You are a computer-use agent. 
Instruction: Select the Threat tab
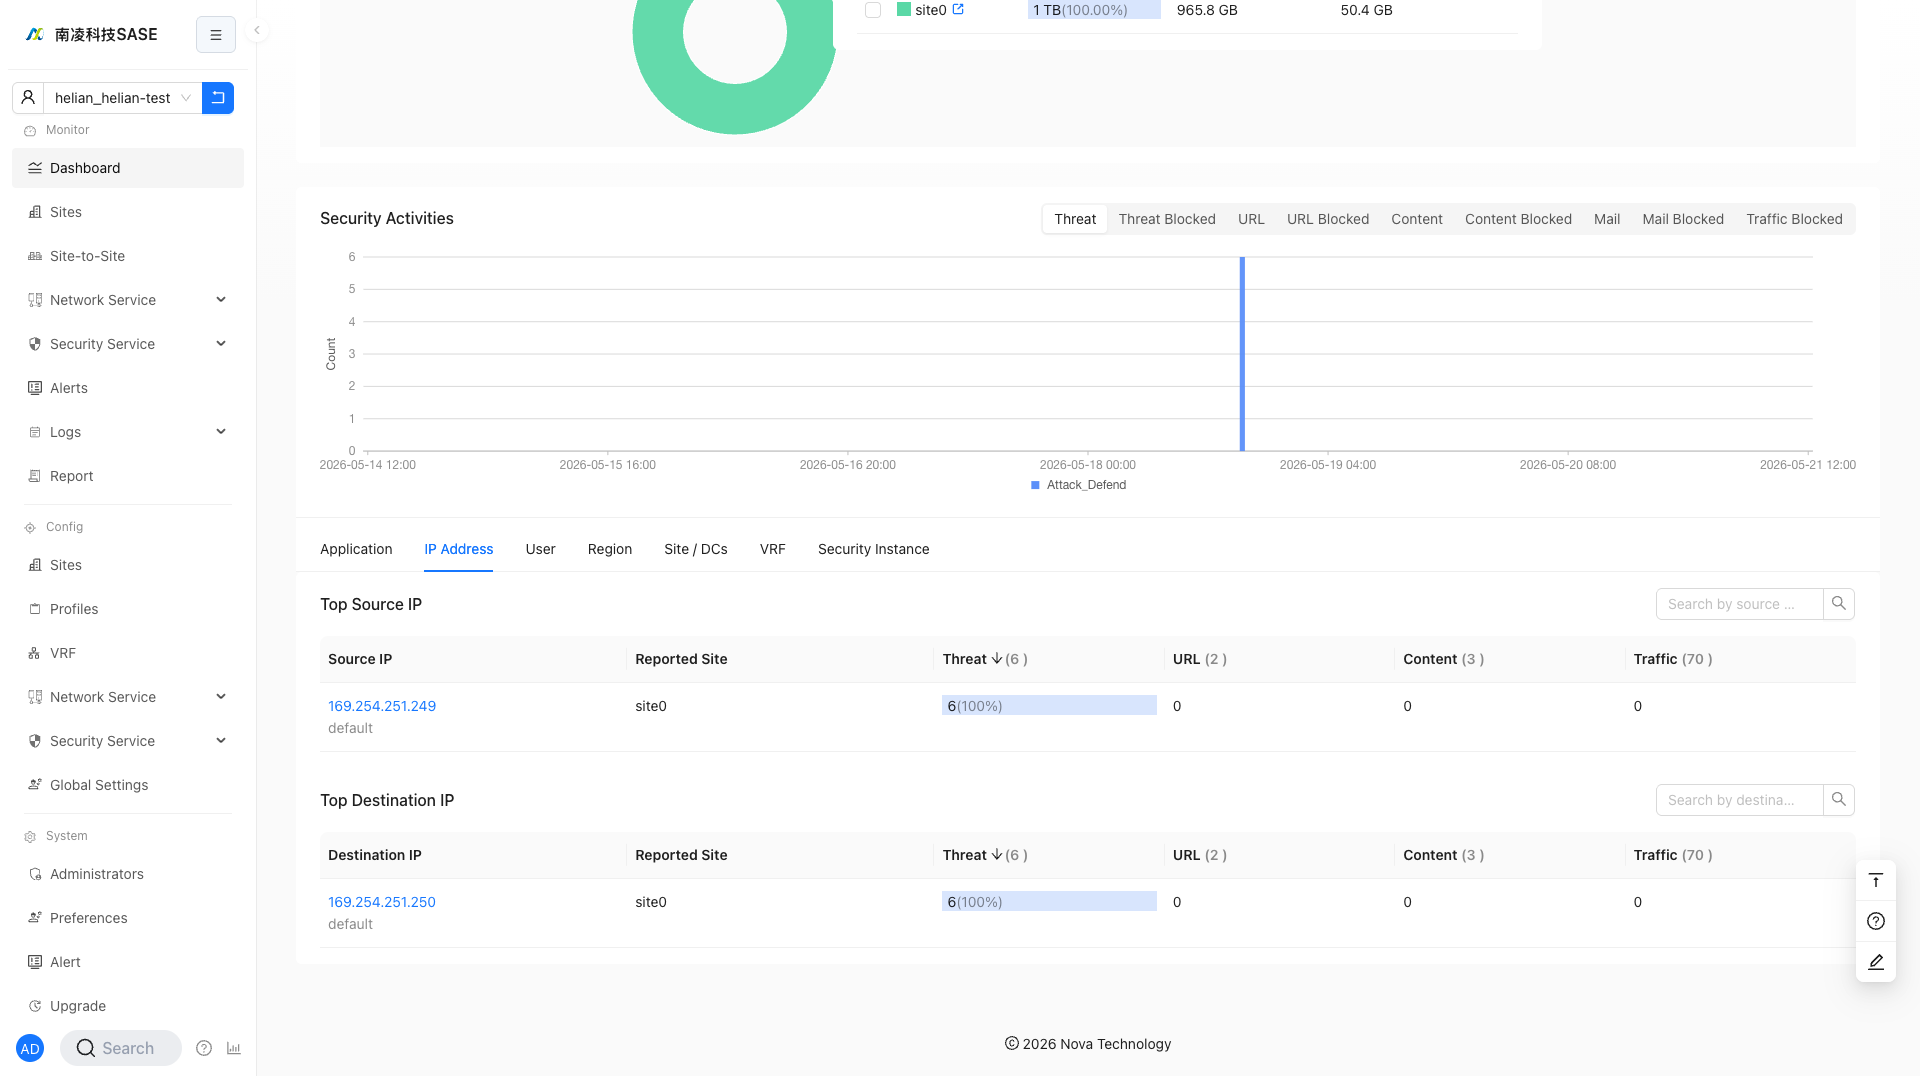coord(1075,219)
